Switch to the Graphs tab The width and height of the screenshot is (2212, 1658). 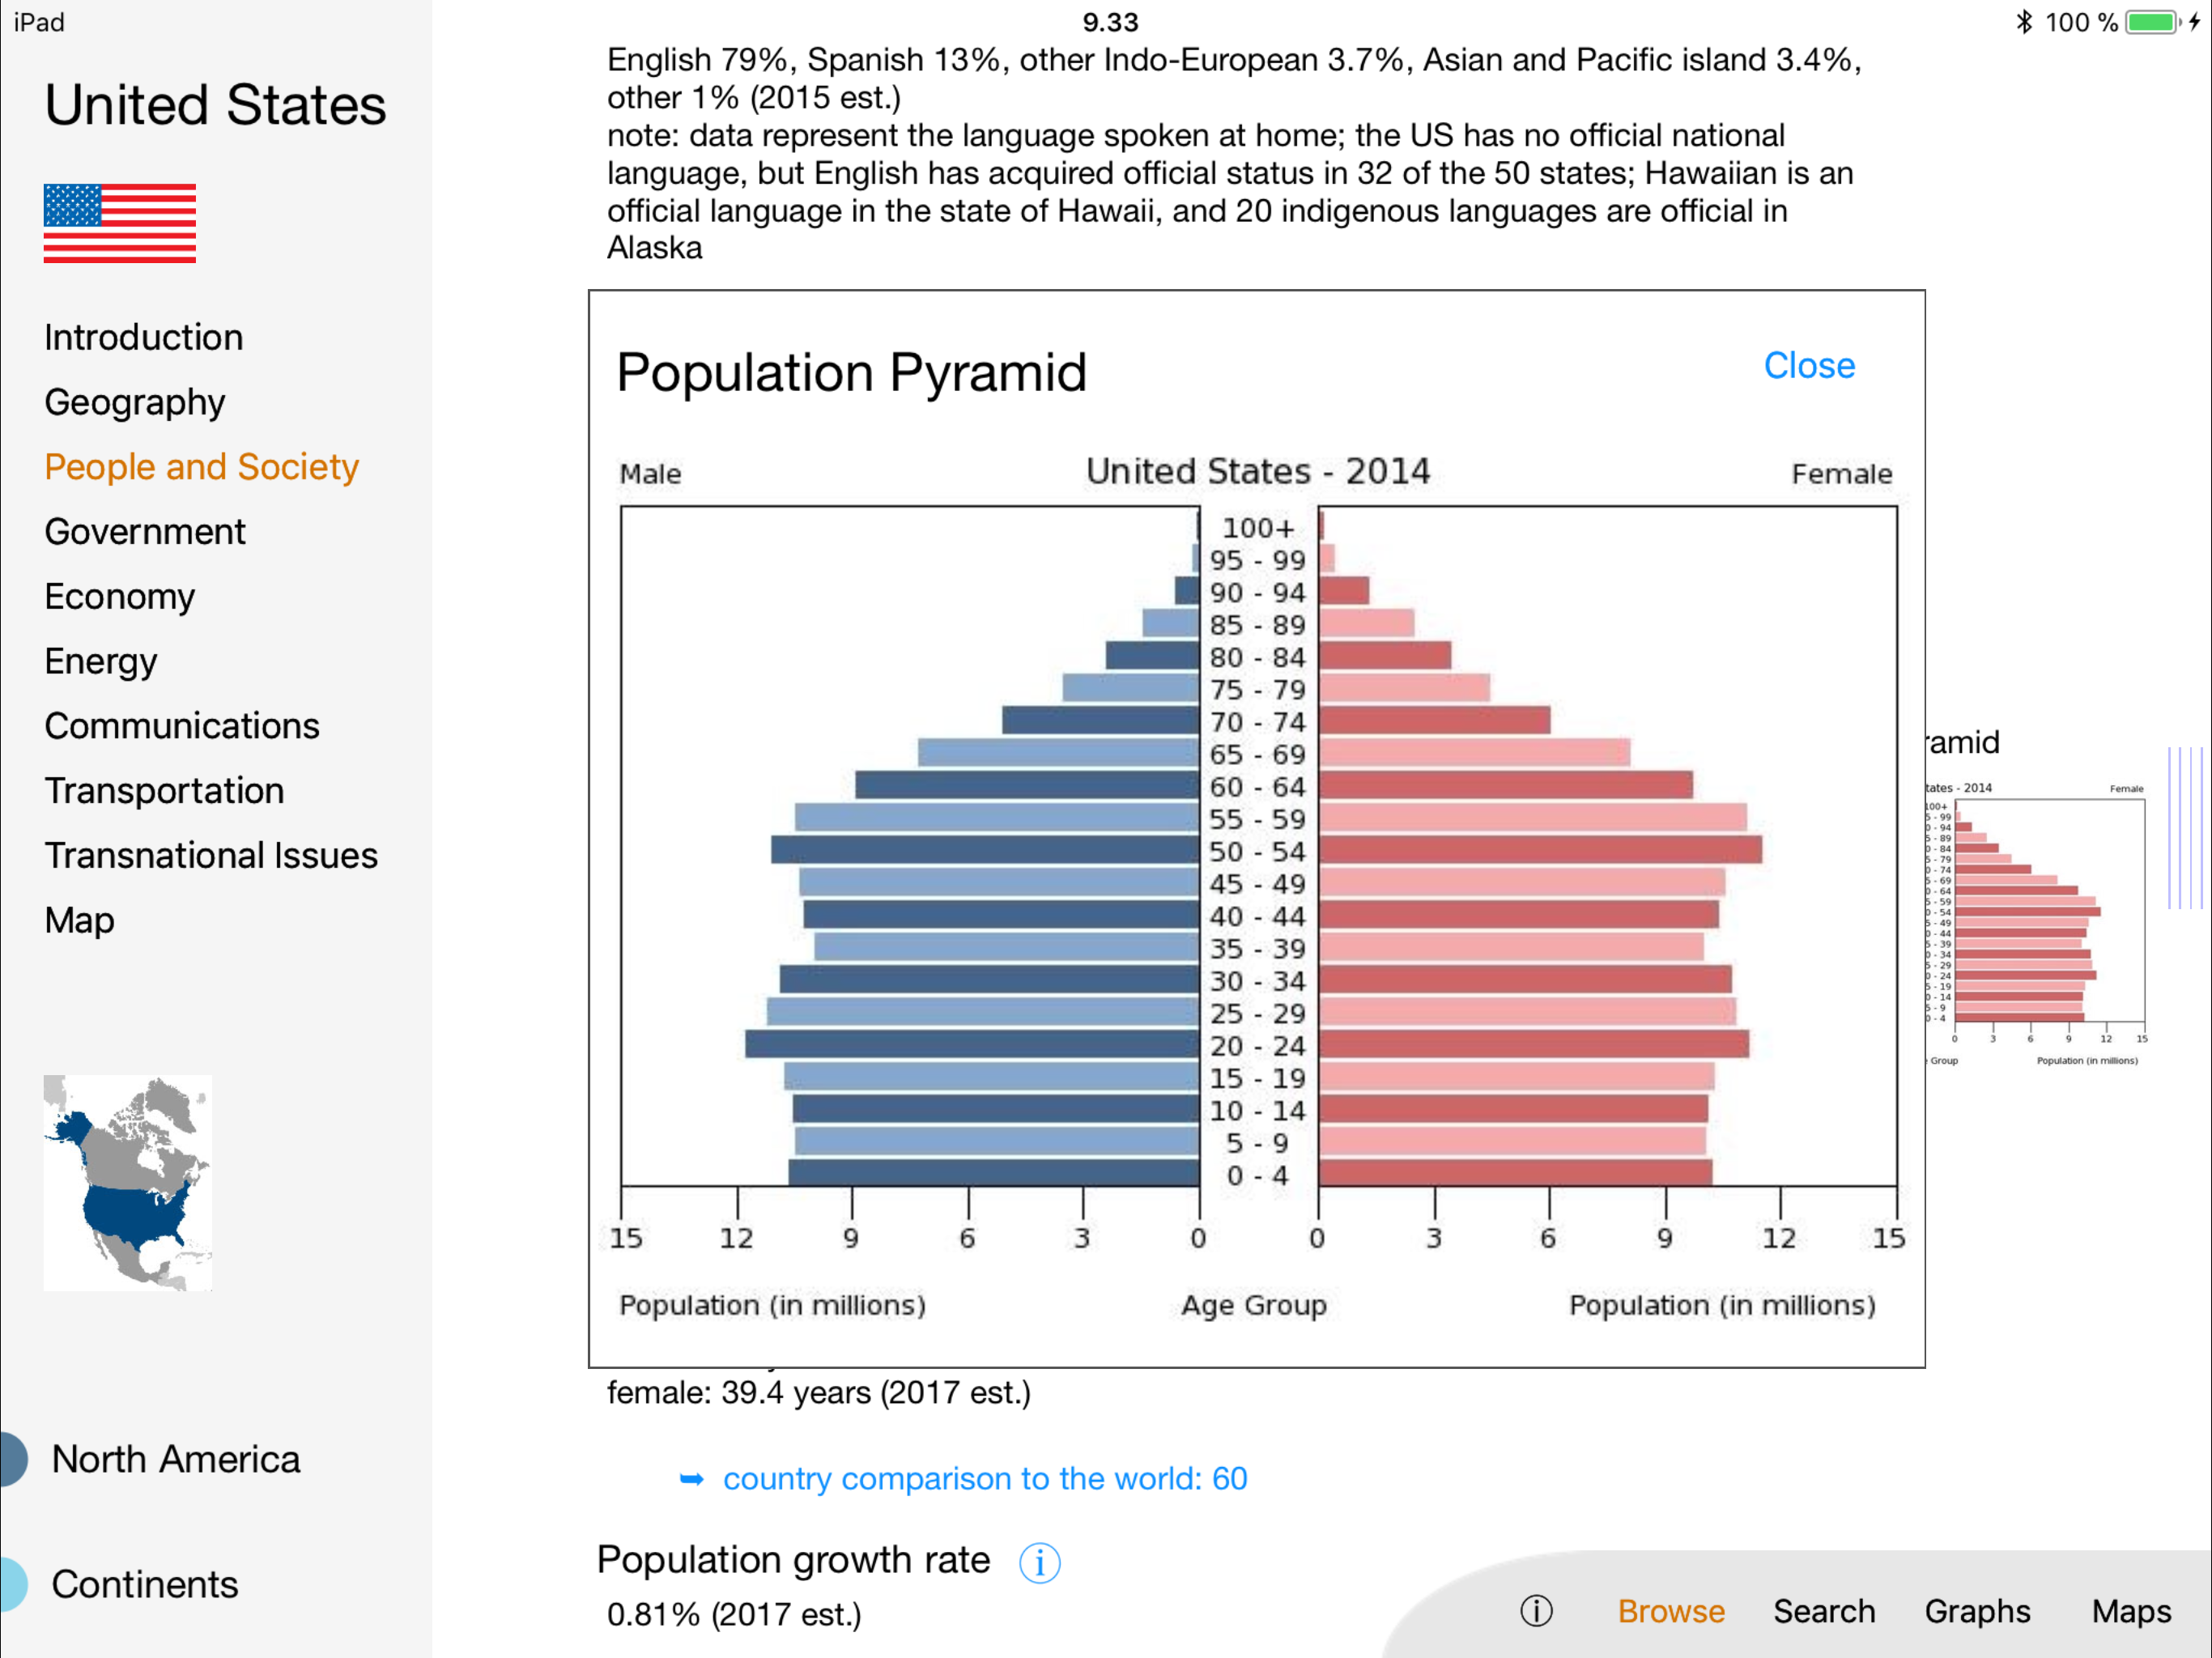pyautogui.click(x=1977, y=1611)
